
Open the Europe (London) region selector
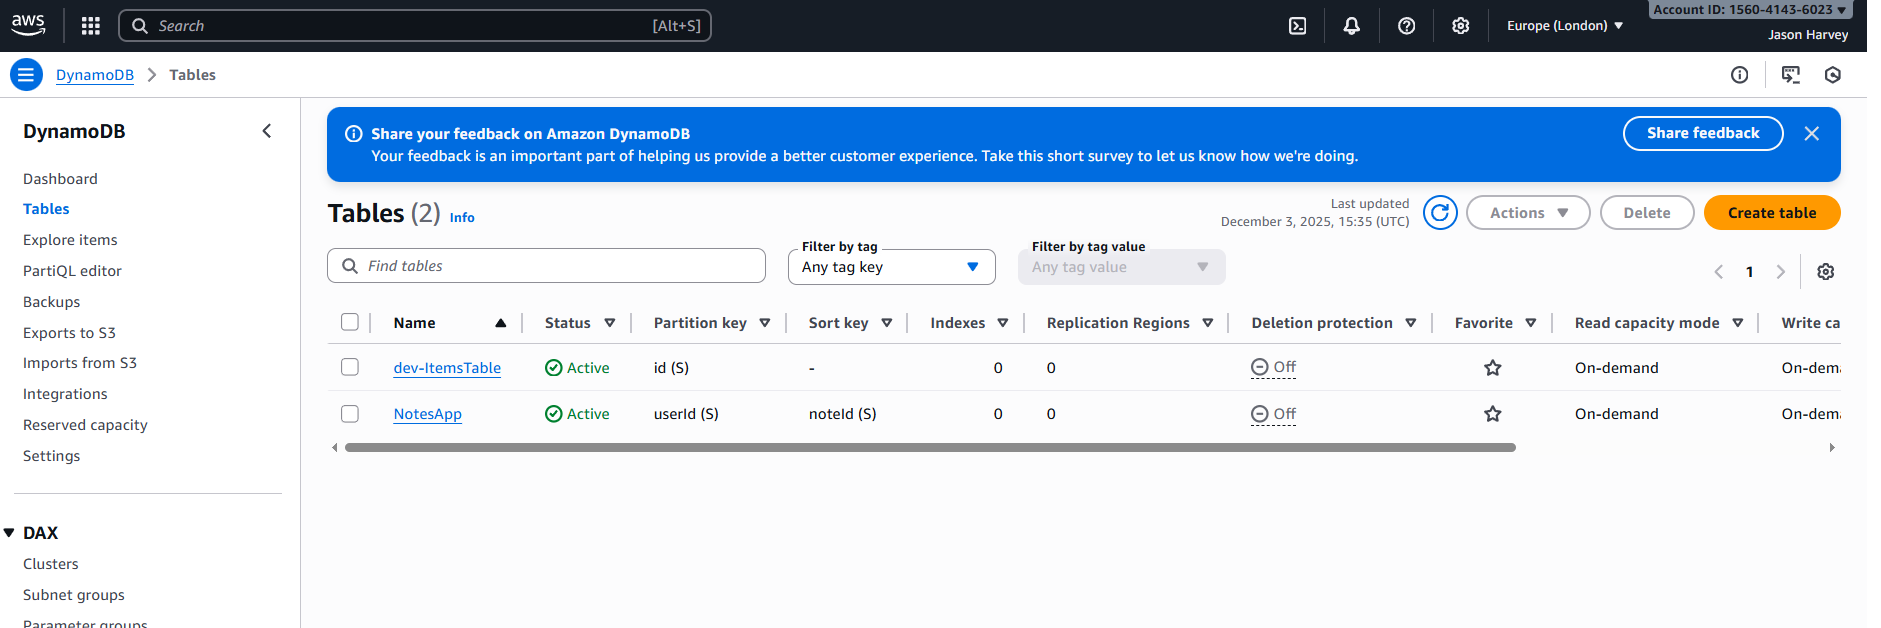point(1564,26)
